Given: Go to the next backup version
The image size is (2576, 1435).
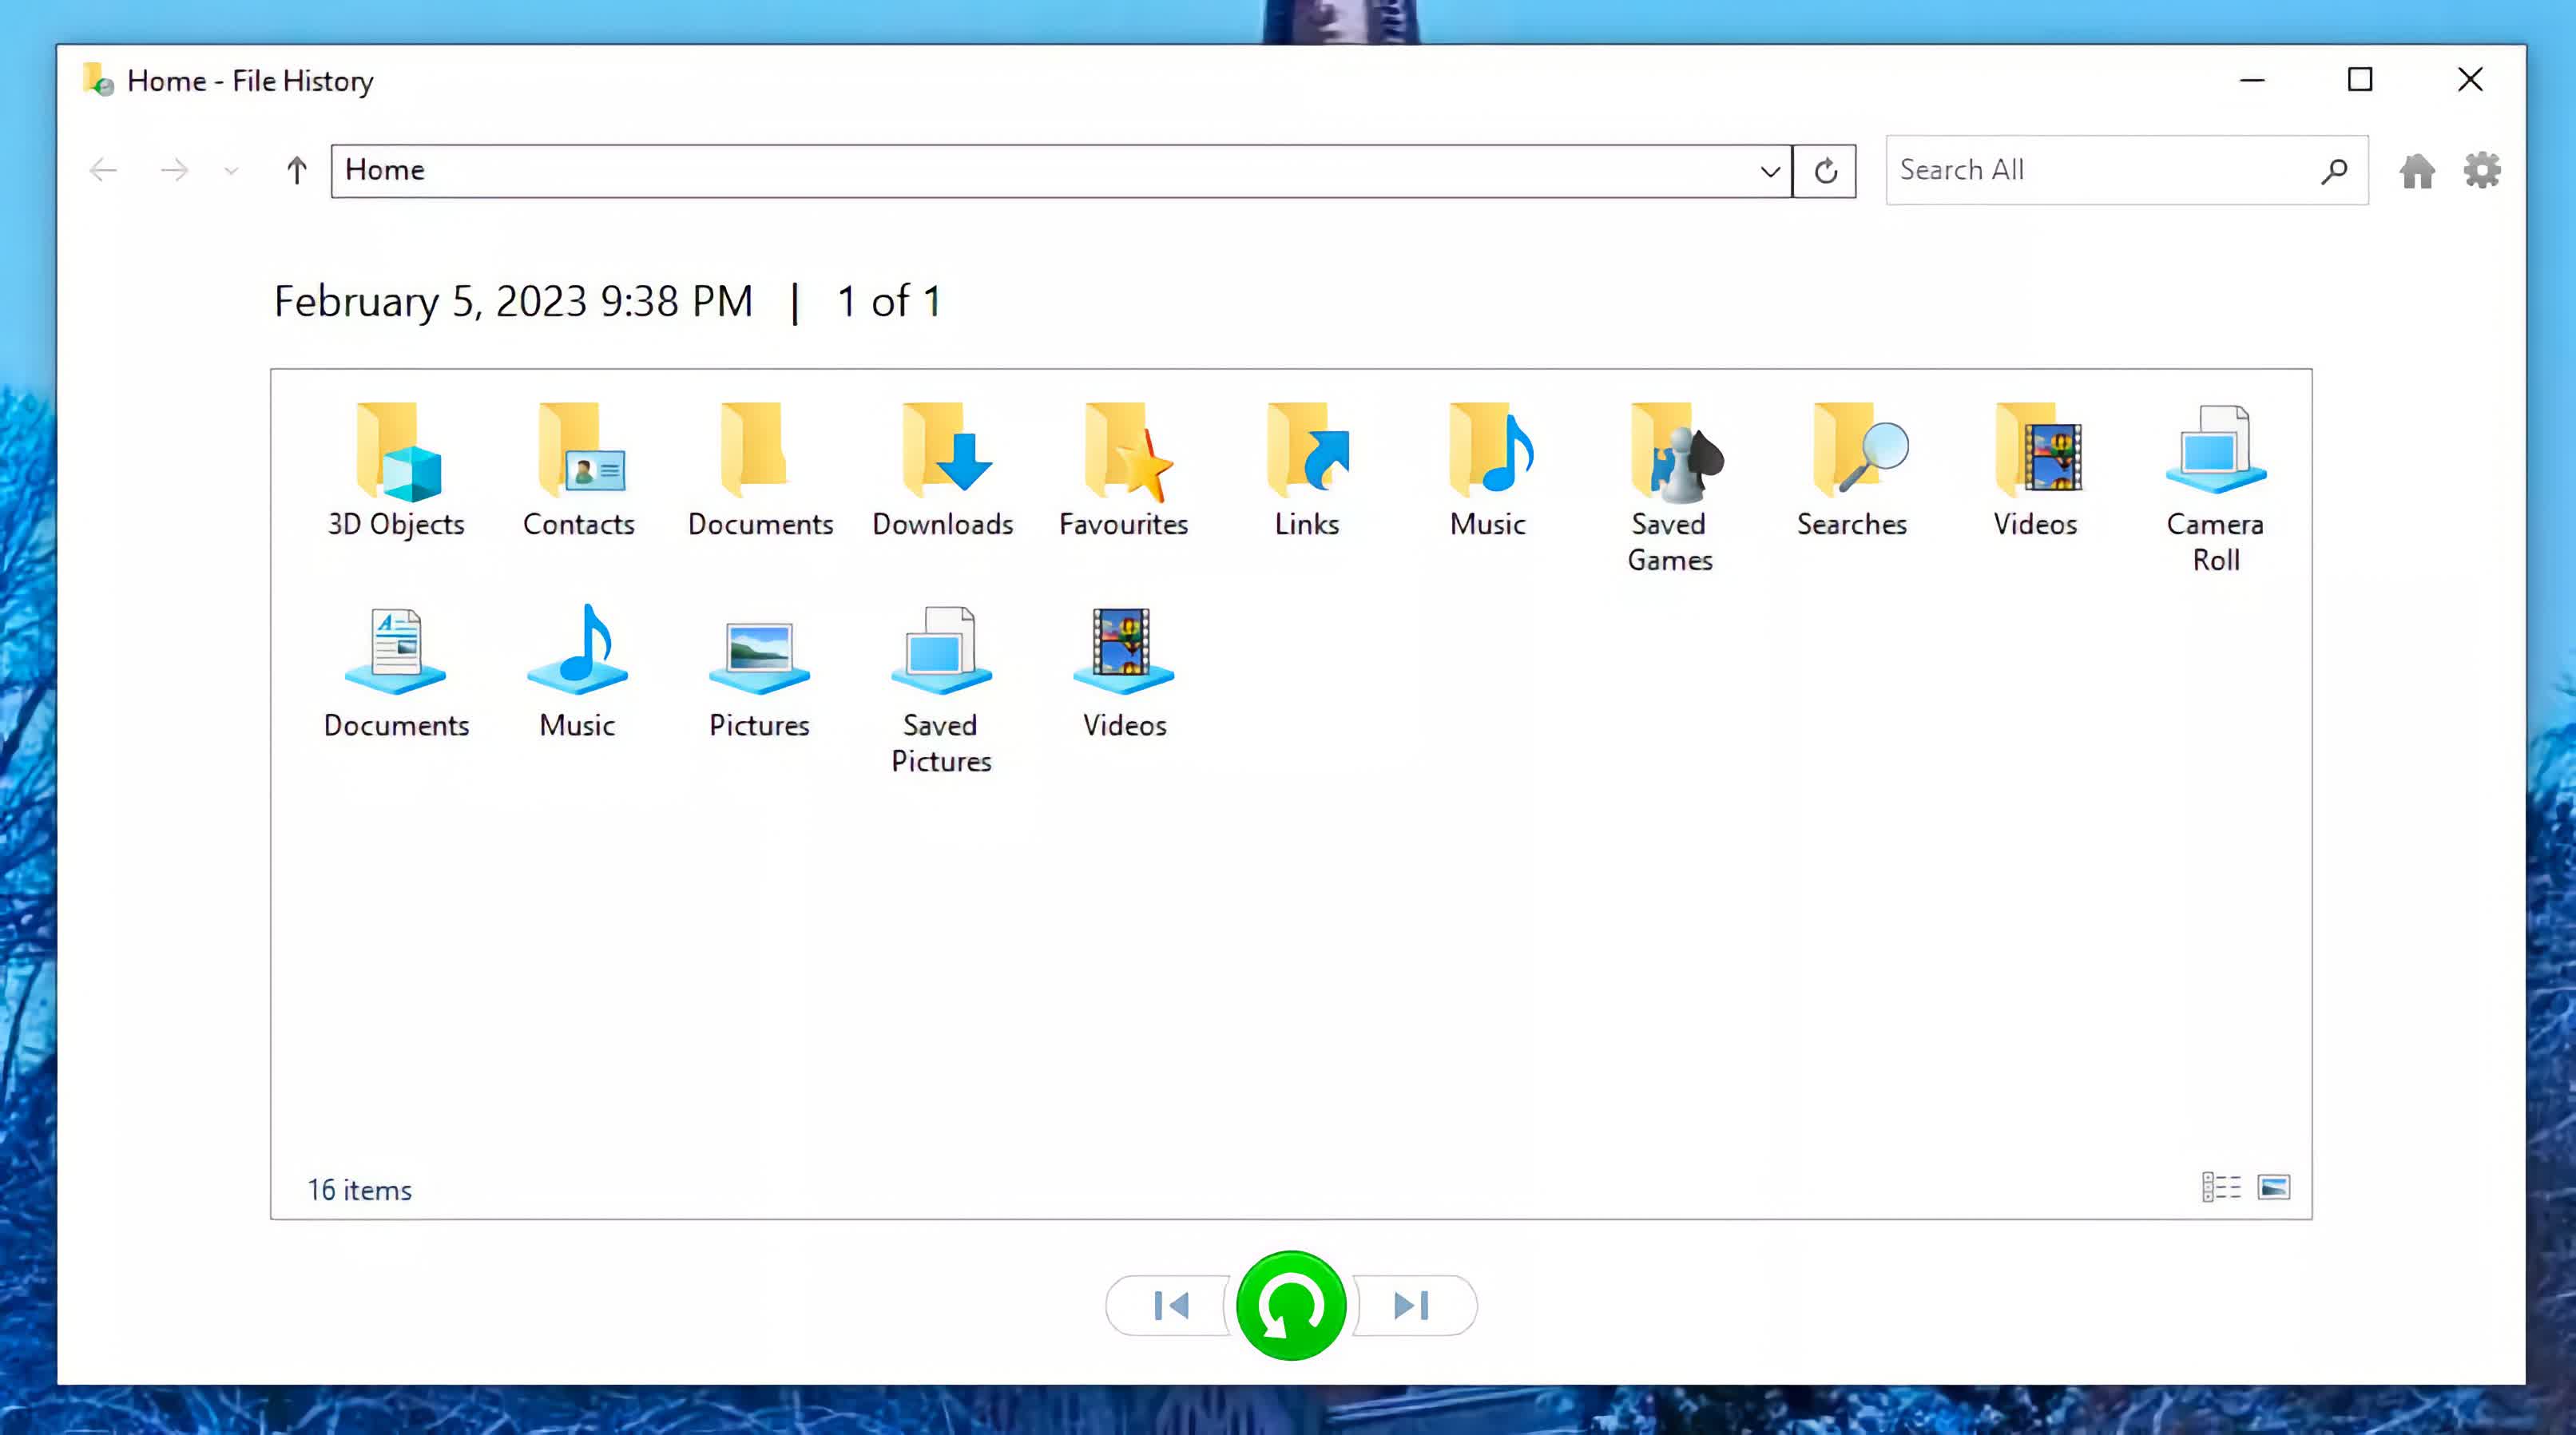Looking at the screenshot, I should [x=1412, y=1305].
